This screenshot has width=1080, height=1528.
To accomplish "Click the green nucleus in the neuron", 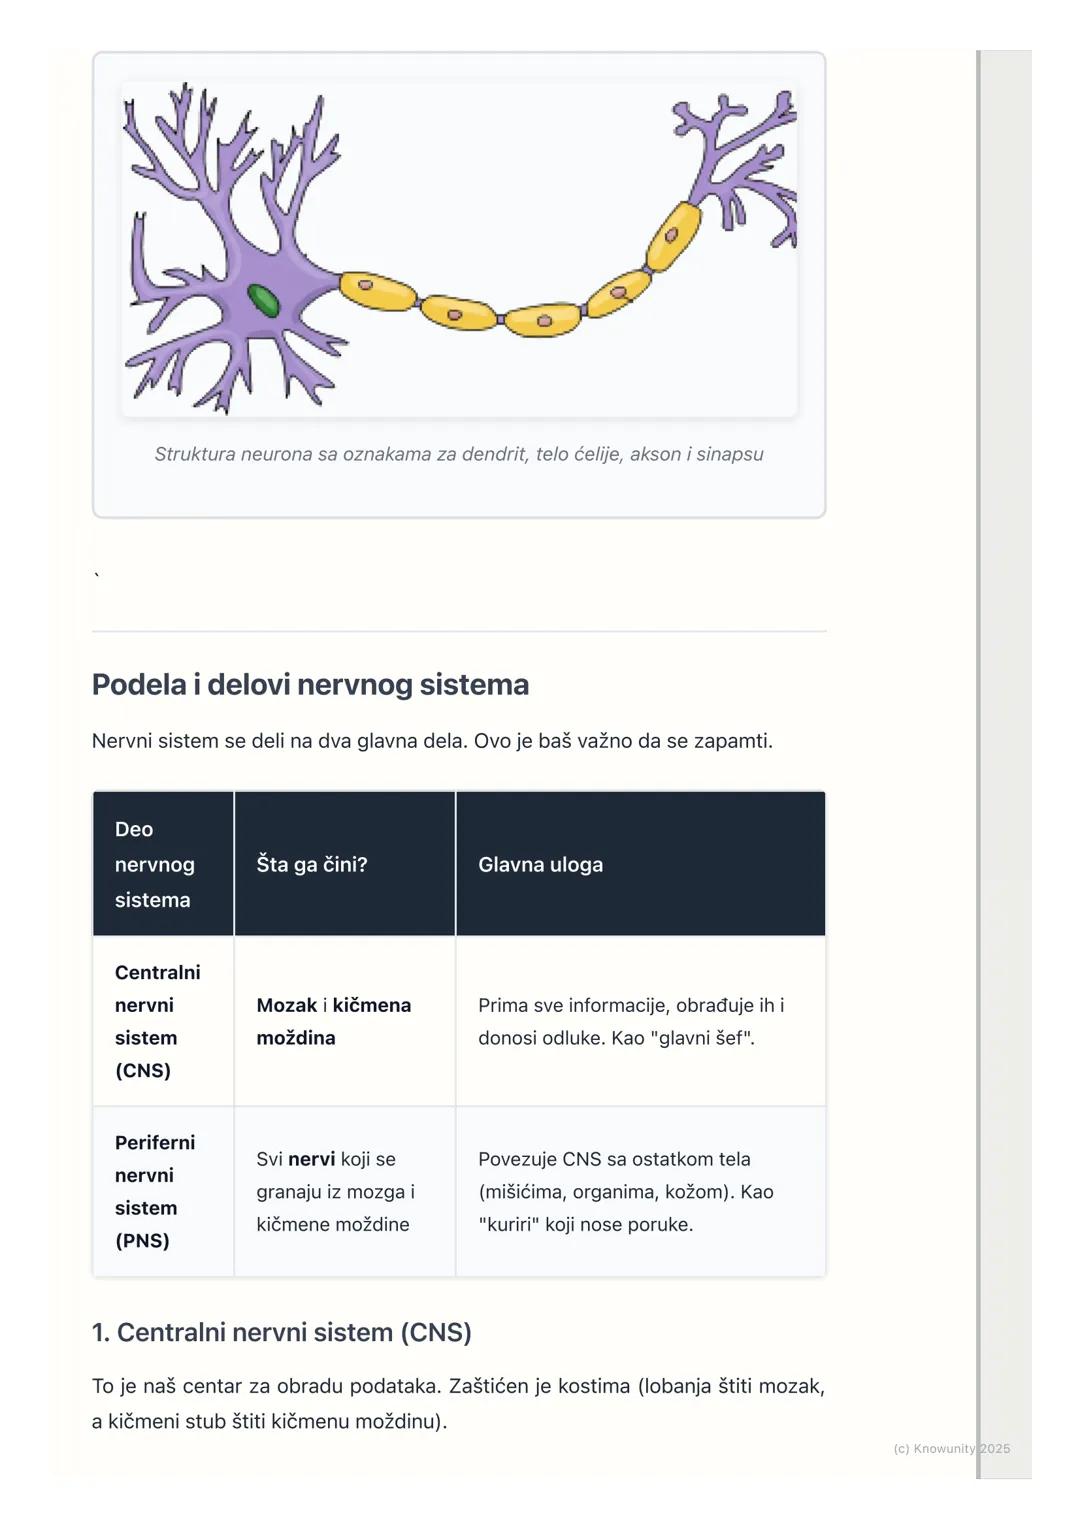I will pos(263,299).
